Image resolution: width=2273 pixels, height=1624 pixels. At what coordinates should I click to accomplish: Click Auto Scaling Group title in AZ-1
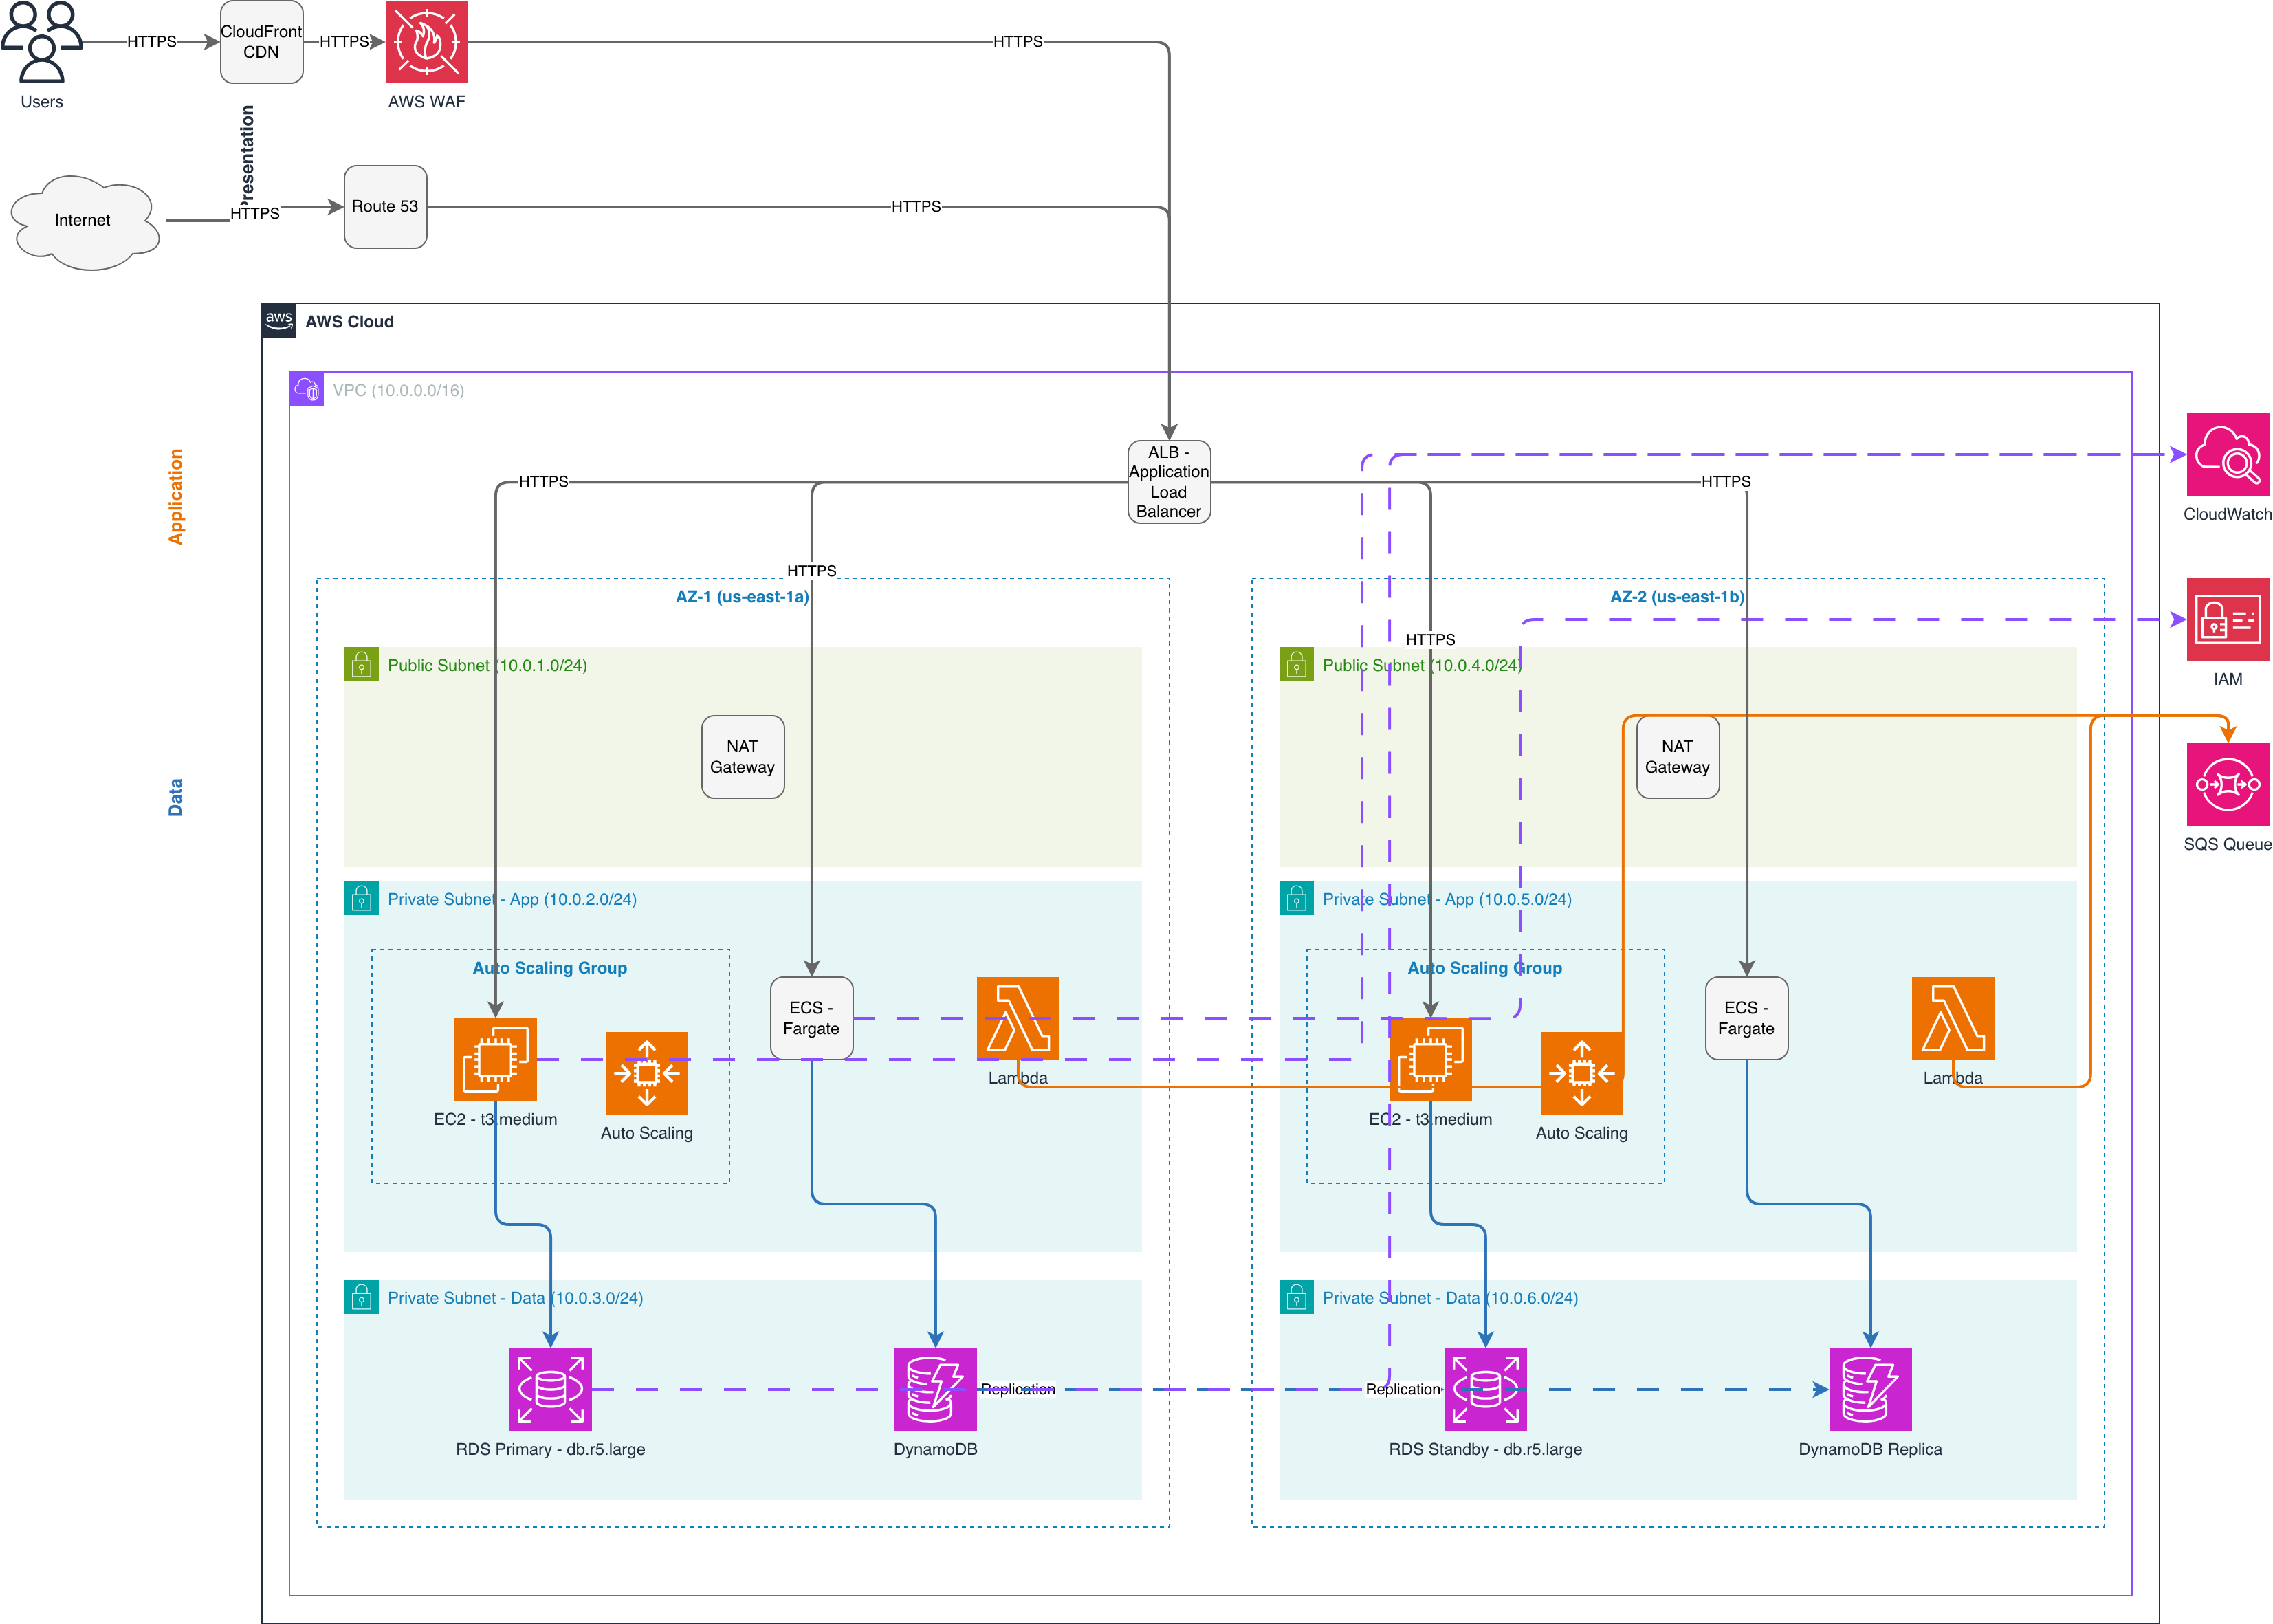(x=550, y=968)
